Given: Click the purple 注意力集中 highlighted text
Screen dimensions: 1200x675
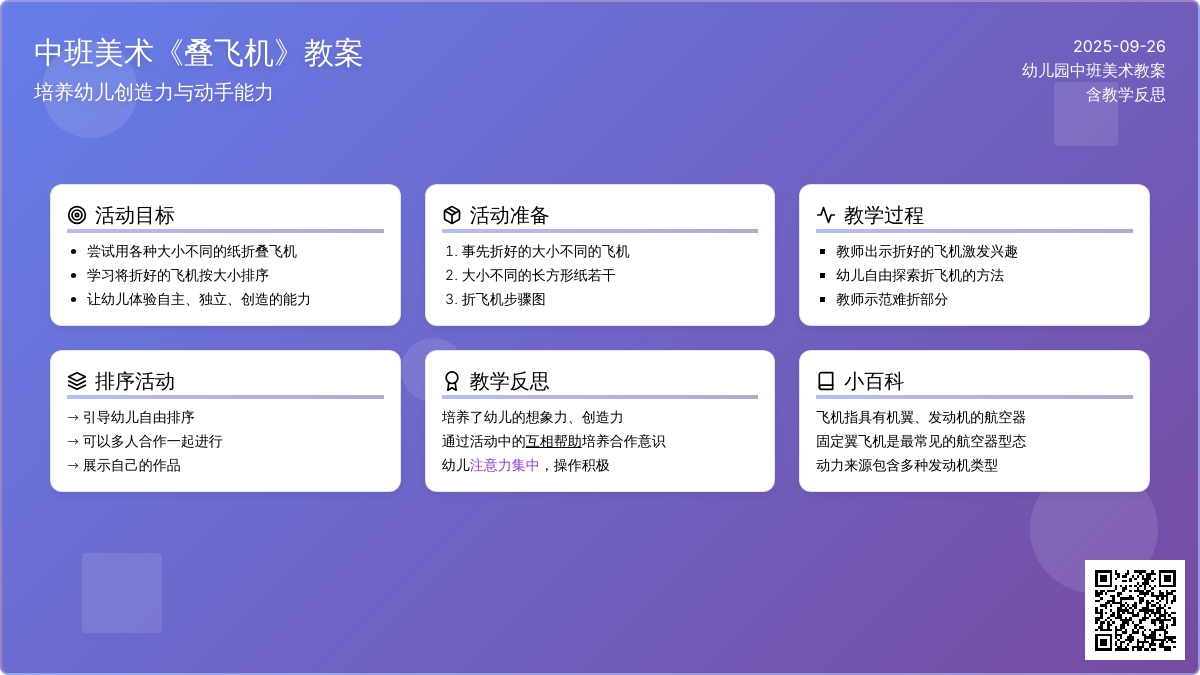Looking at the screenshot, I should [x=505, y=465].
